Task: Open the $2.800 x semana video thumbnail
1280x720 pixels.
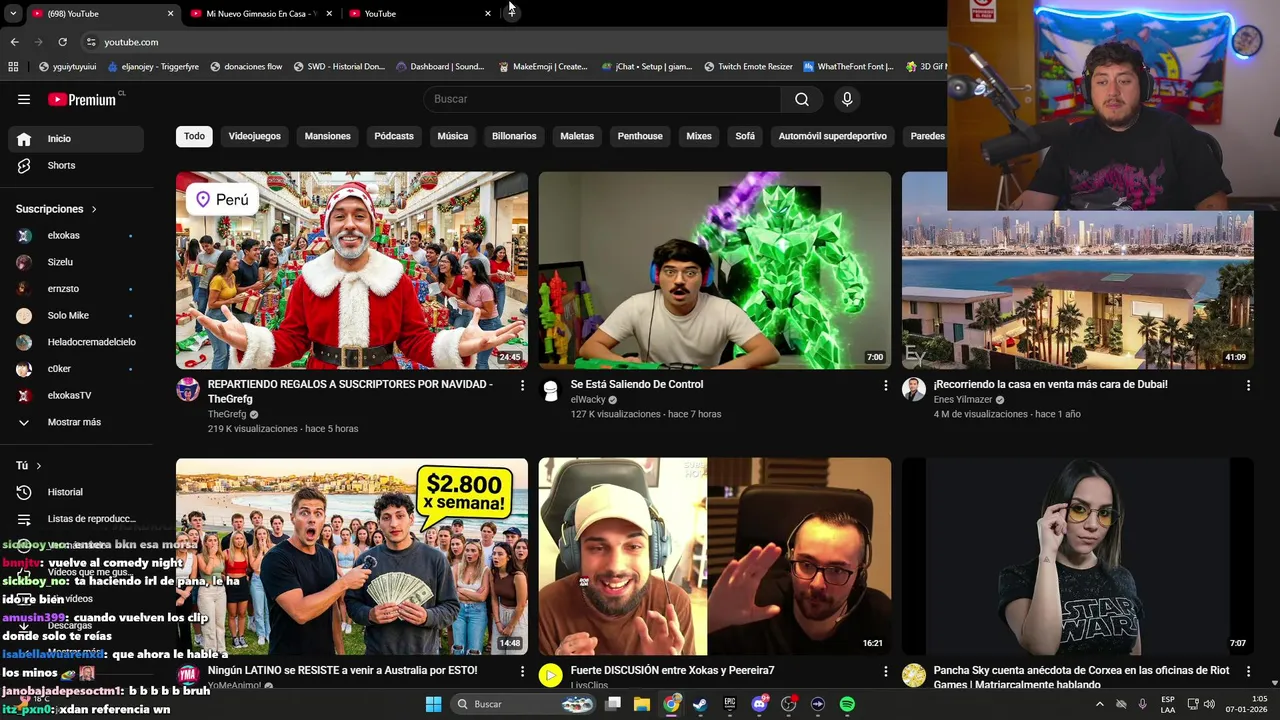Action: coord(352,556)
